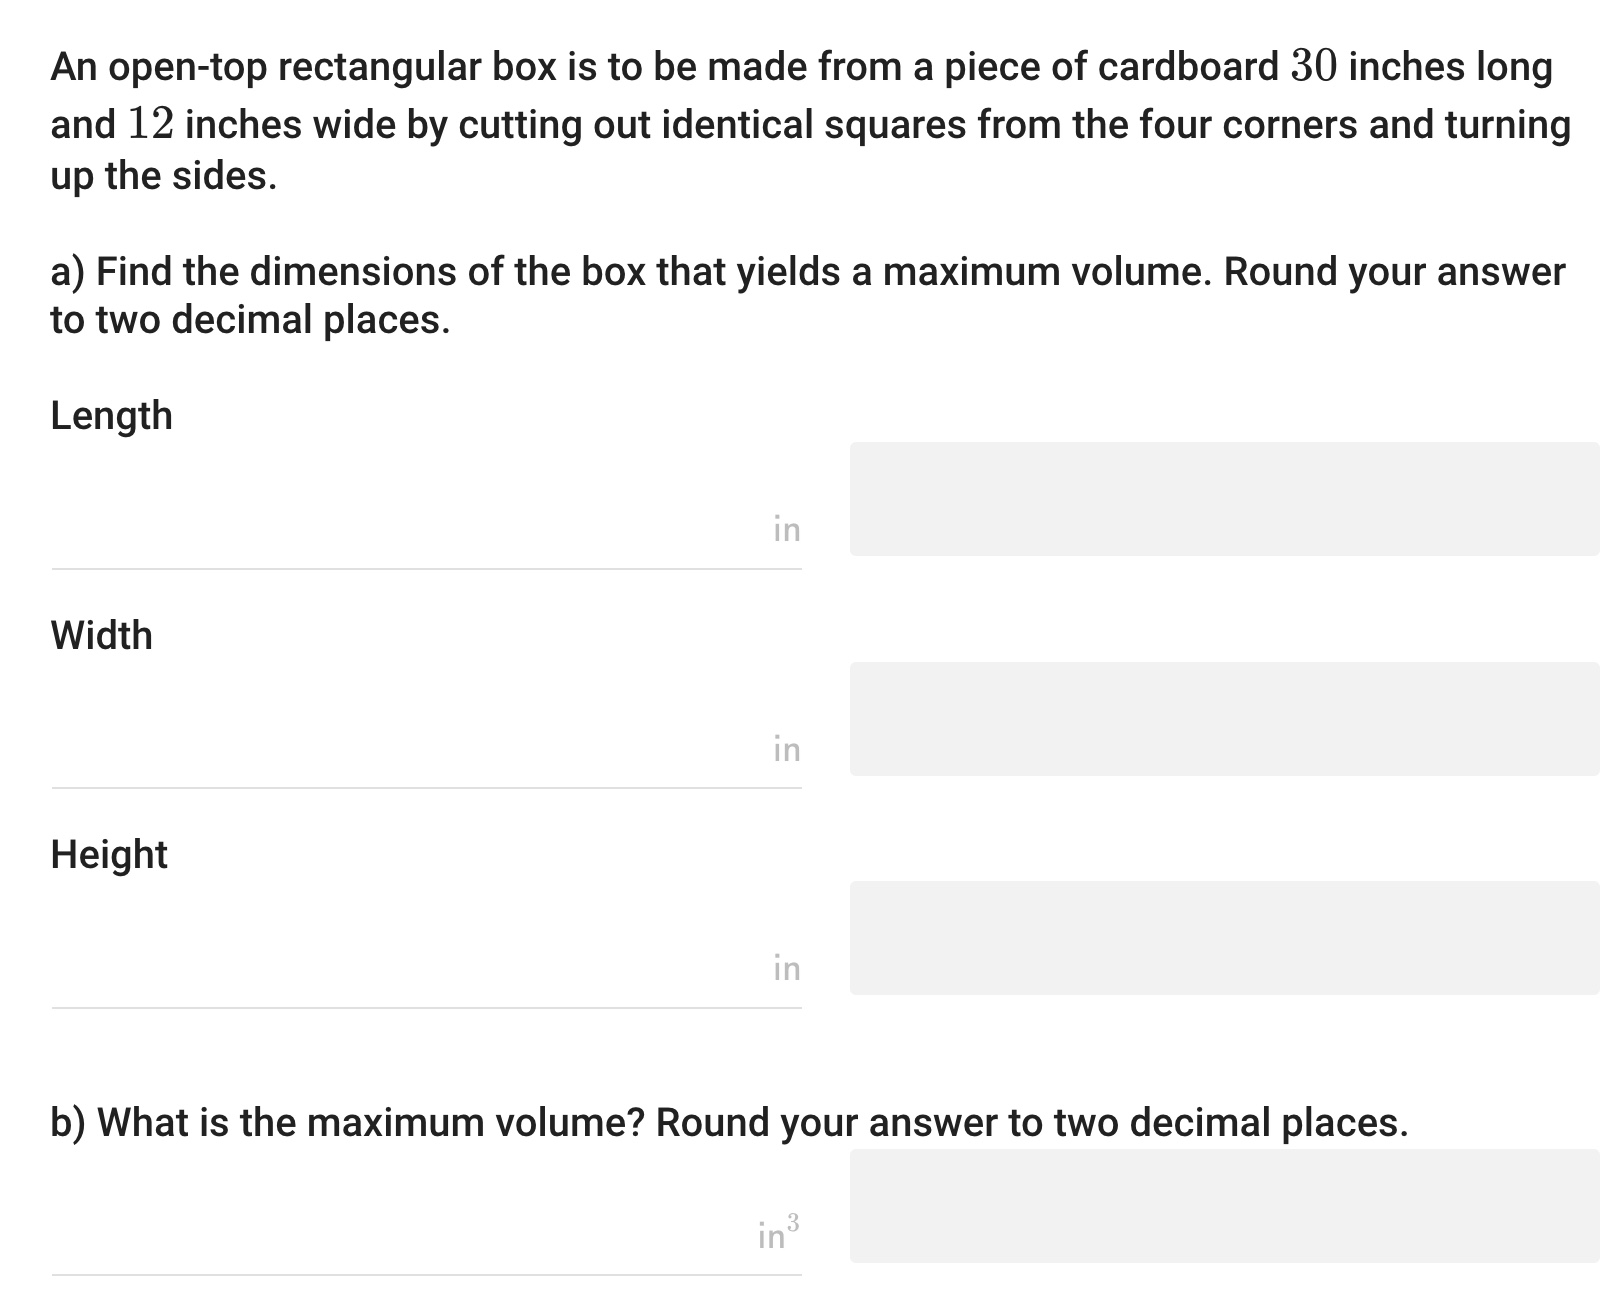Viewport: 1612px width, 1292px height.
Task: Select the 'Height' field label text
Action: click(109, 854)
